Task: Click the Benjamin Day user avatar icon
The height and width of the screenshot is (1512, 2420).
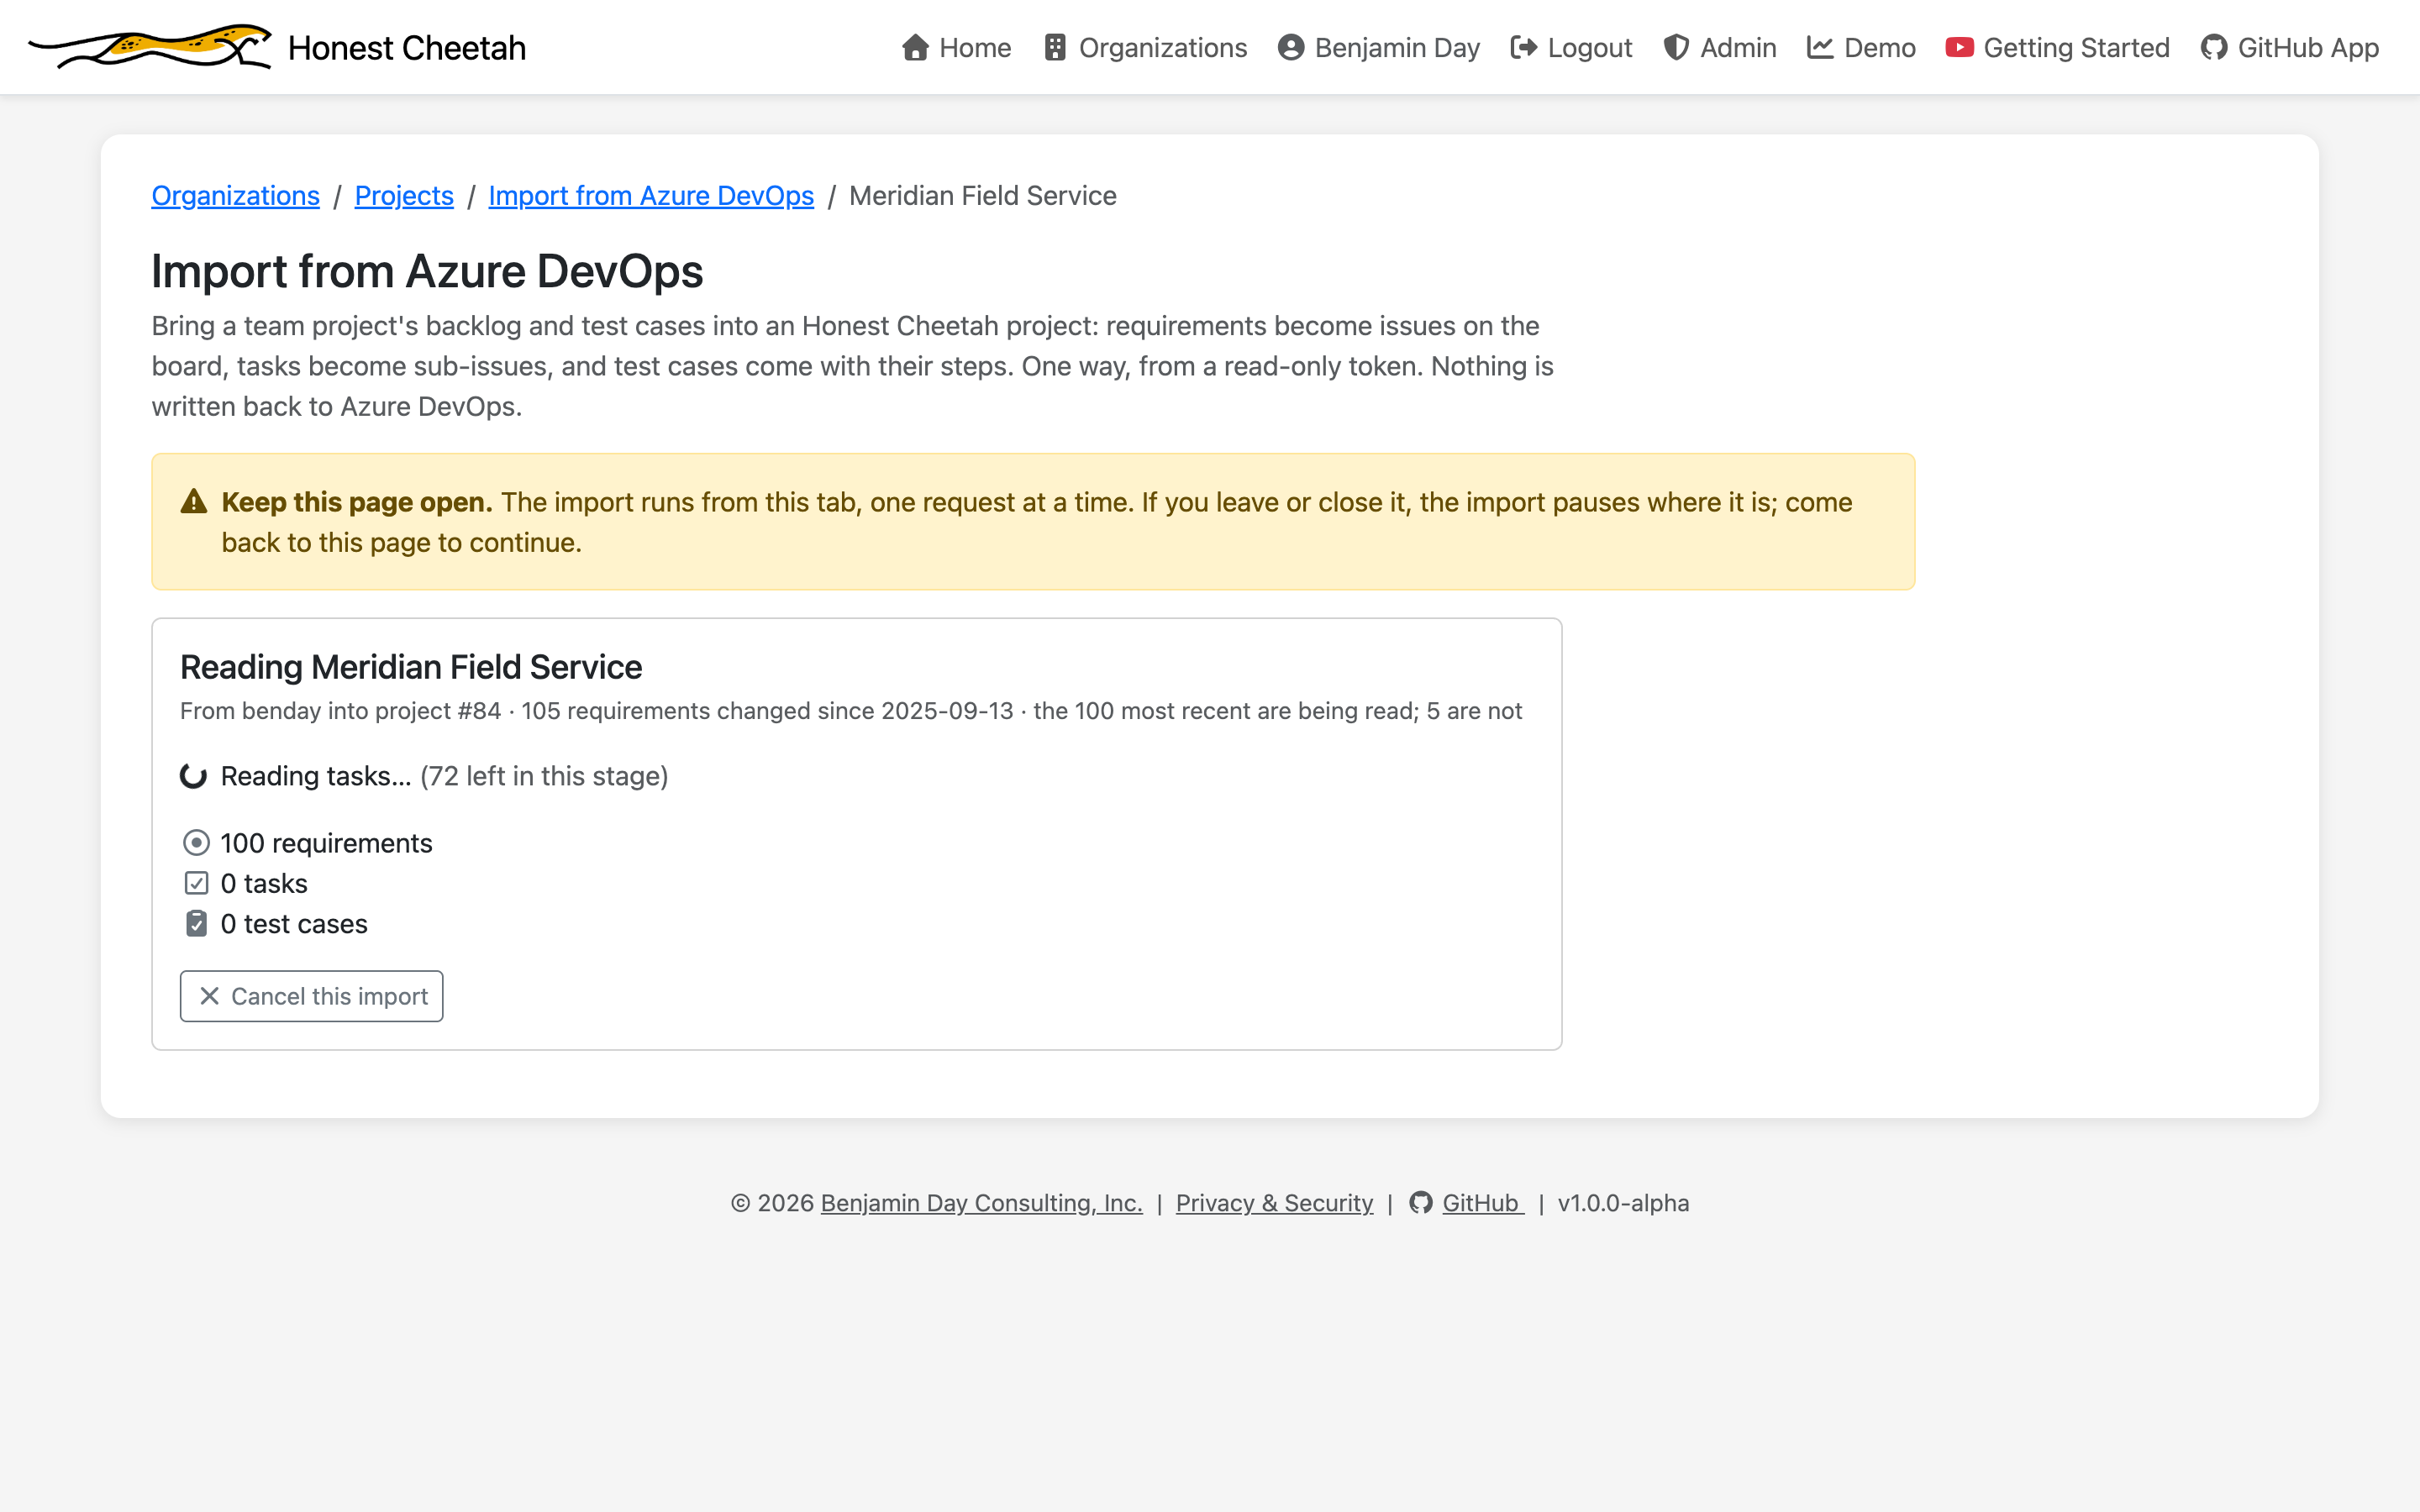Action: pos(1291,48)
